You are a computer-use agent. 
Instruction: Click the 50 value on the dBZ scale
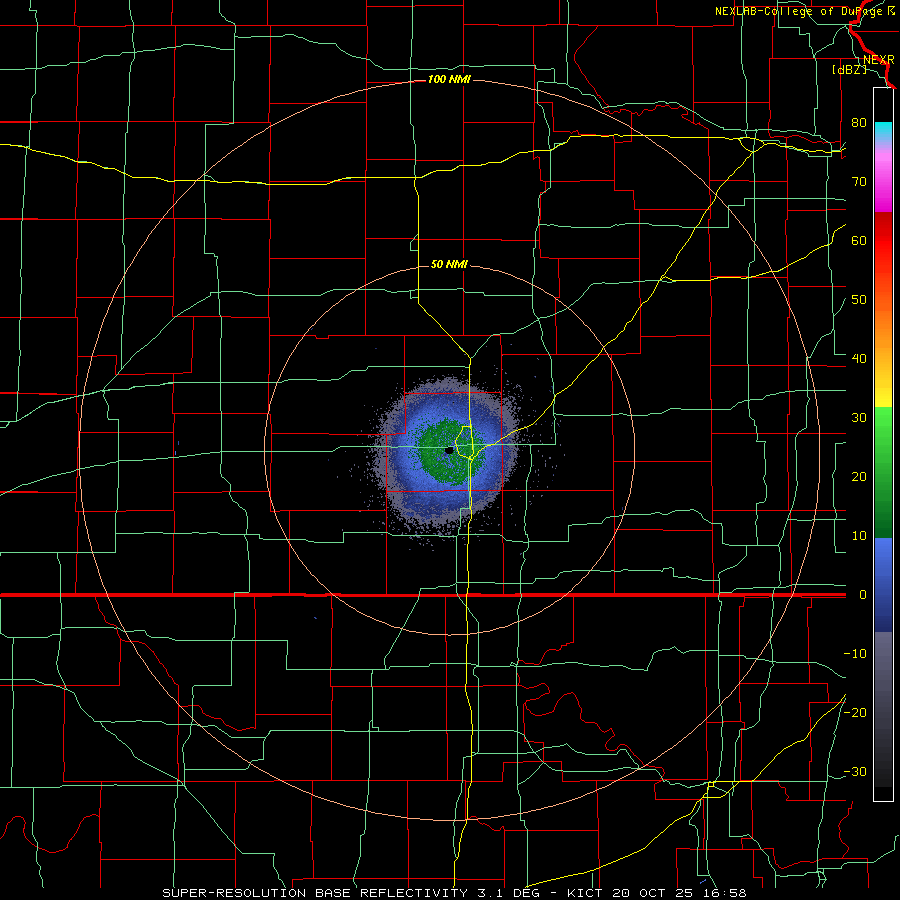pos(859,300)
